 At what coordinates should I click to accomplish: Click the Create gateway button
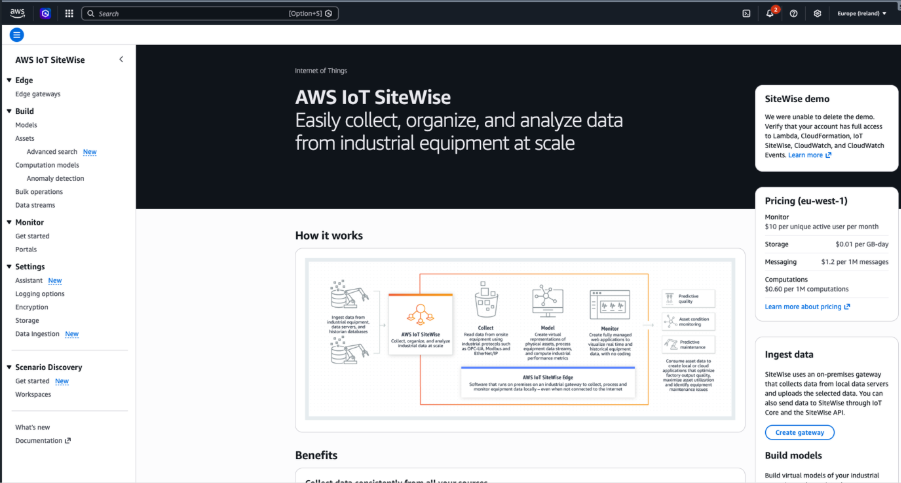pos(799,432)
